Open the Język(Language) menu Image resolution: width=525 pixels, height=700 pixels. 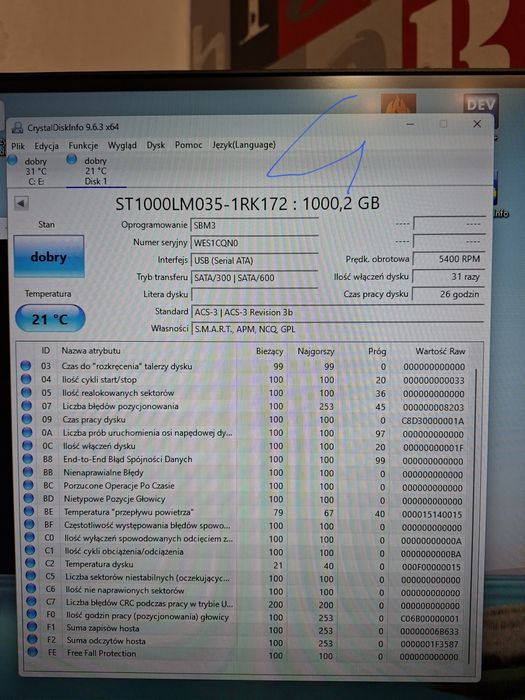244,145
